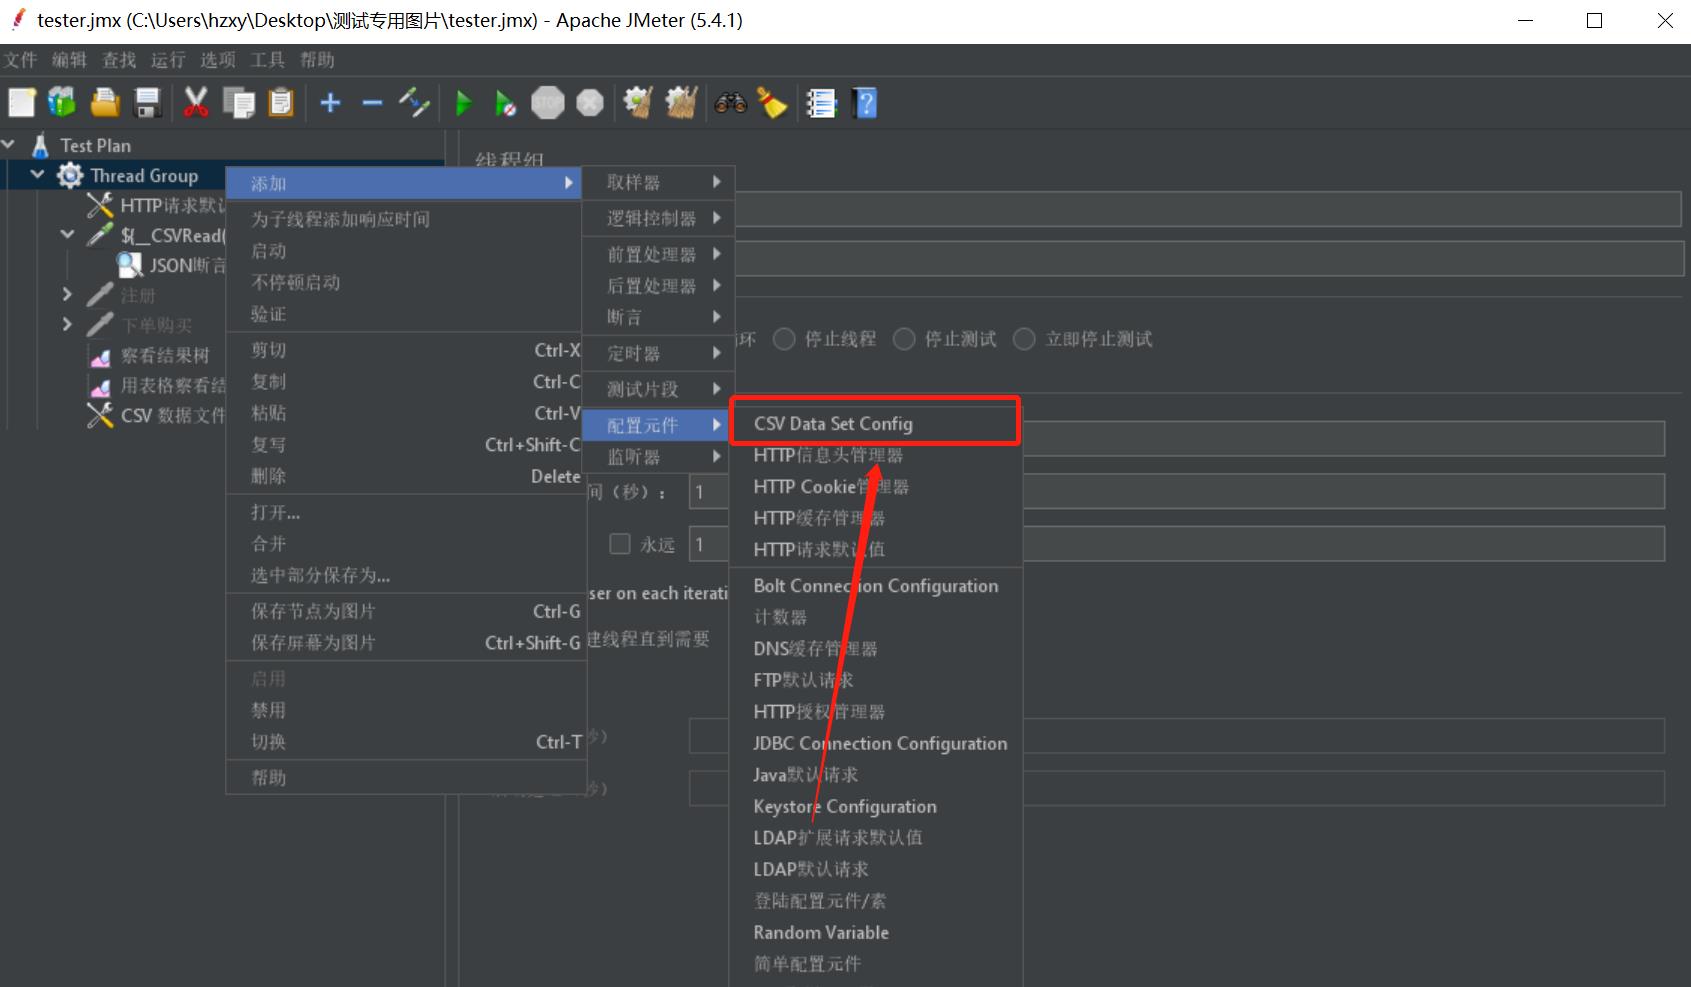Click the Stop test icon
Screen dimensions: 1691x987
click(x=547, y=102)
